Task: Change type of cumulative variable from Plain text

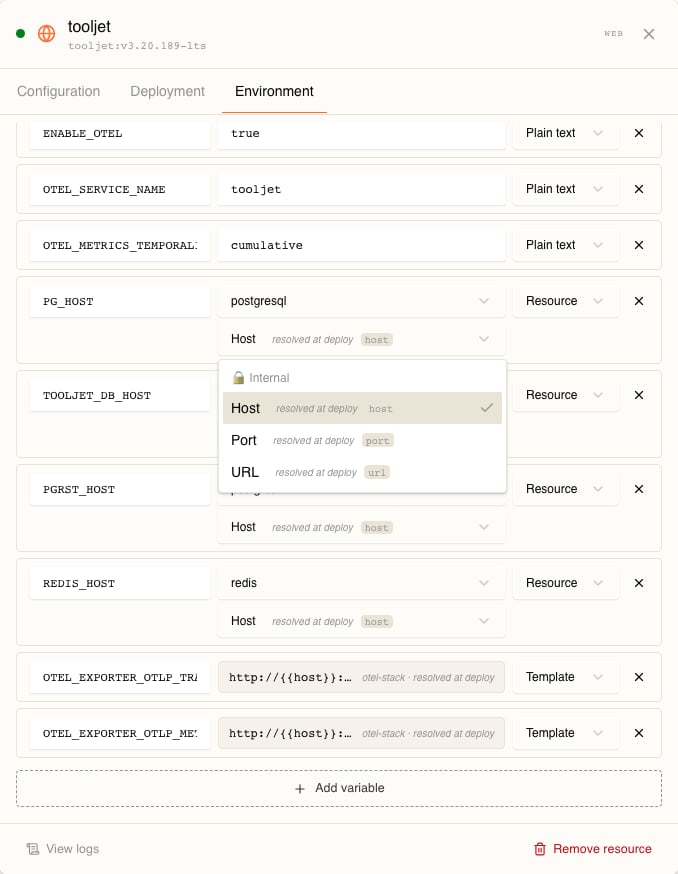Action: point(565,245)
